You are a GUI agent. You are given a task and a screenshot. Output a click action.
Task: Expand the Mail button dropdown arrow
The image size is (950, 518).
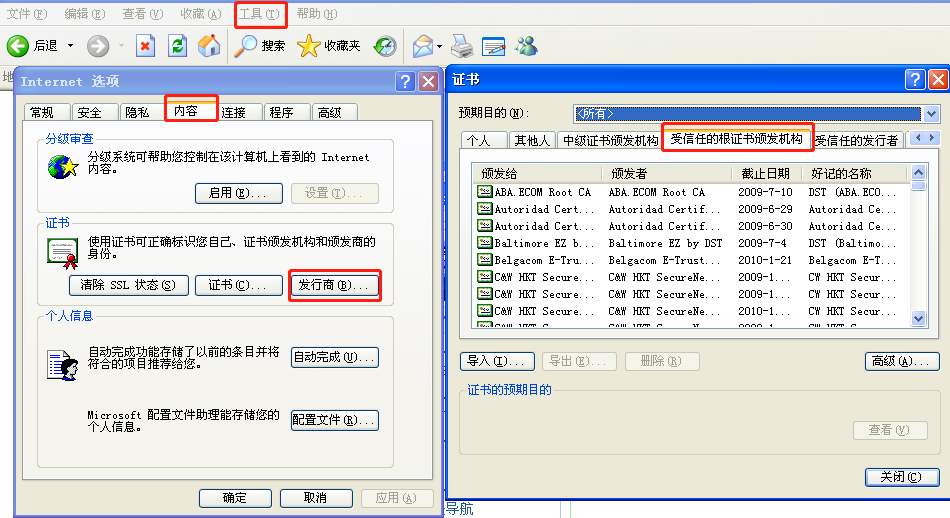(439, 46)
